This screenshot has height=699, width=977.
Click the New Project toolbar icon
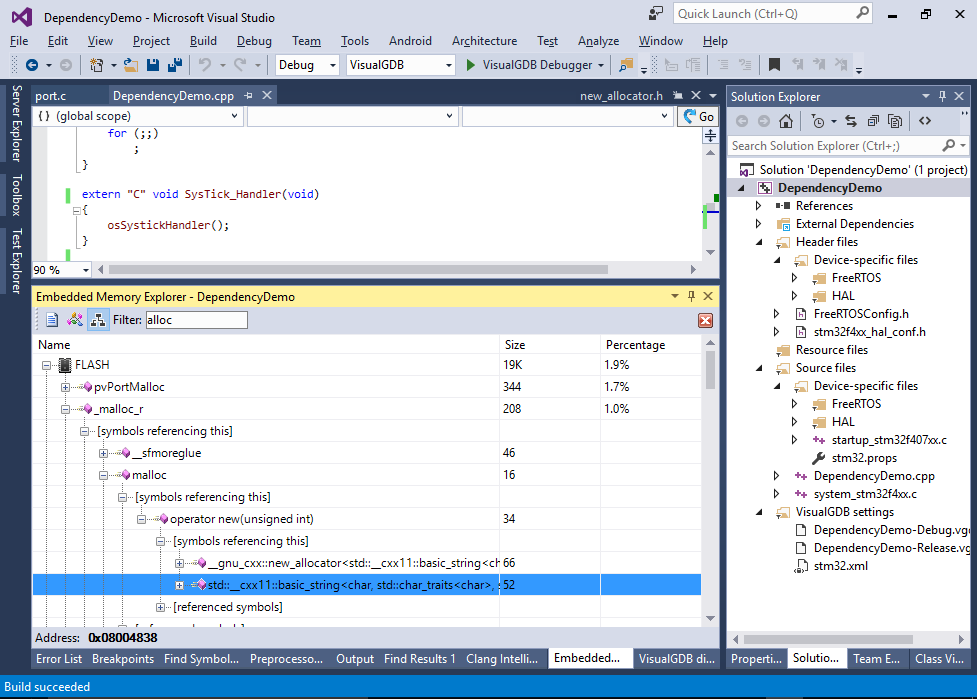pyautogui.click(x=96, y=65)
